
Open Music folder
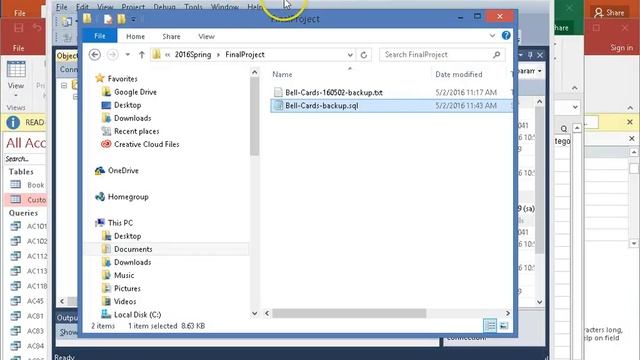[124, 275]
